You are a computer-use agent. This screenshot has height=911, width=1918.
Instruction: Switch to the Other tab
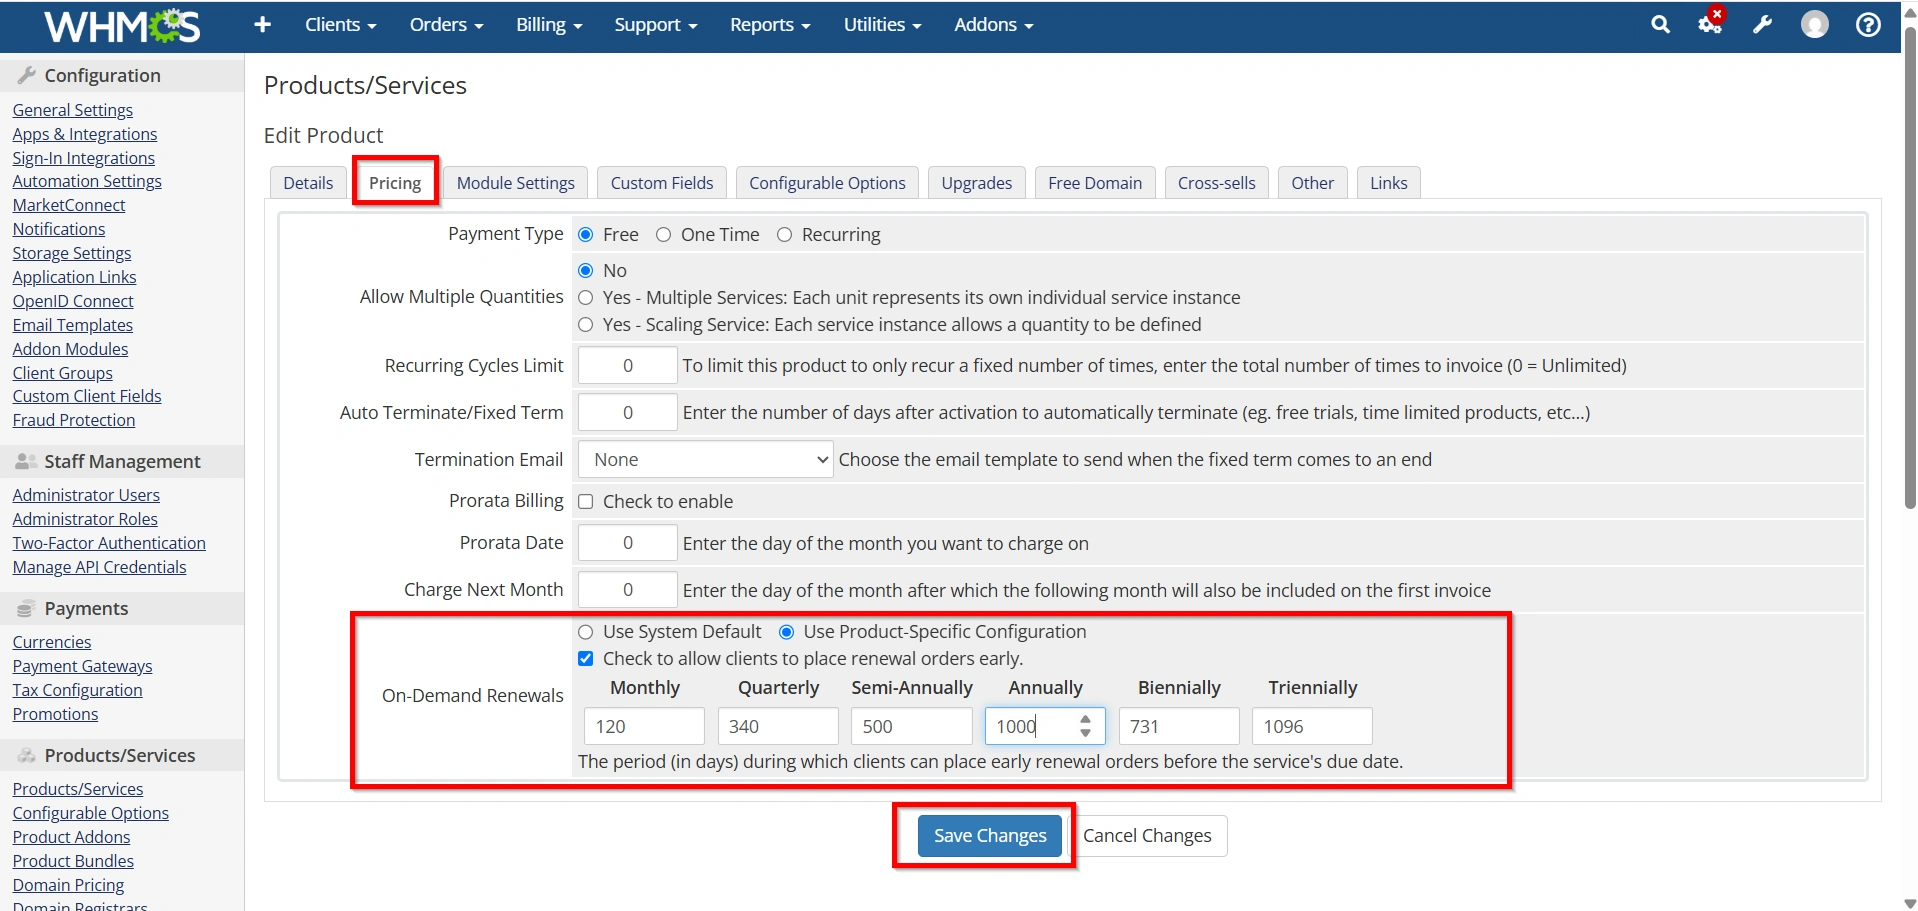coord(1313,183)
